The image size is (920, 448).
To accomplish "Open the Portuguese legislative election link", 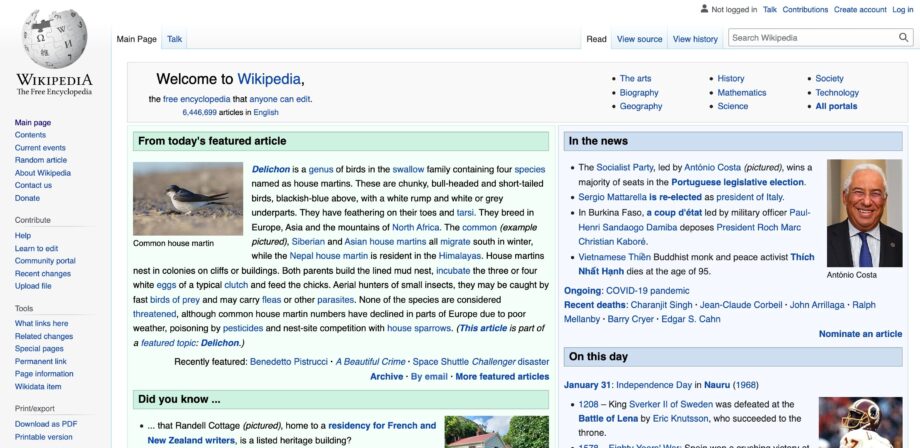I will (738, 182).
